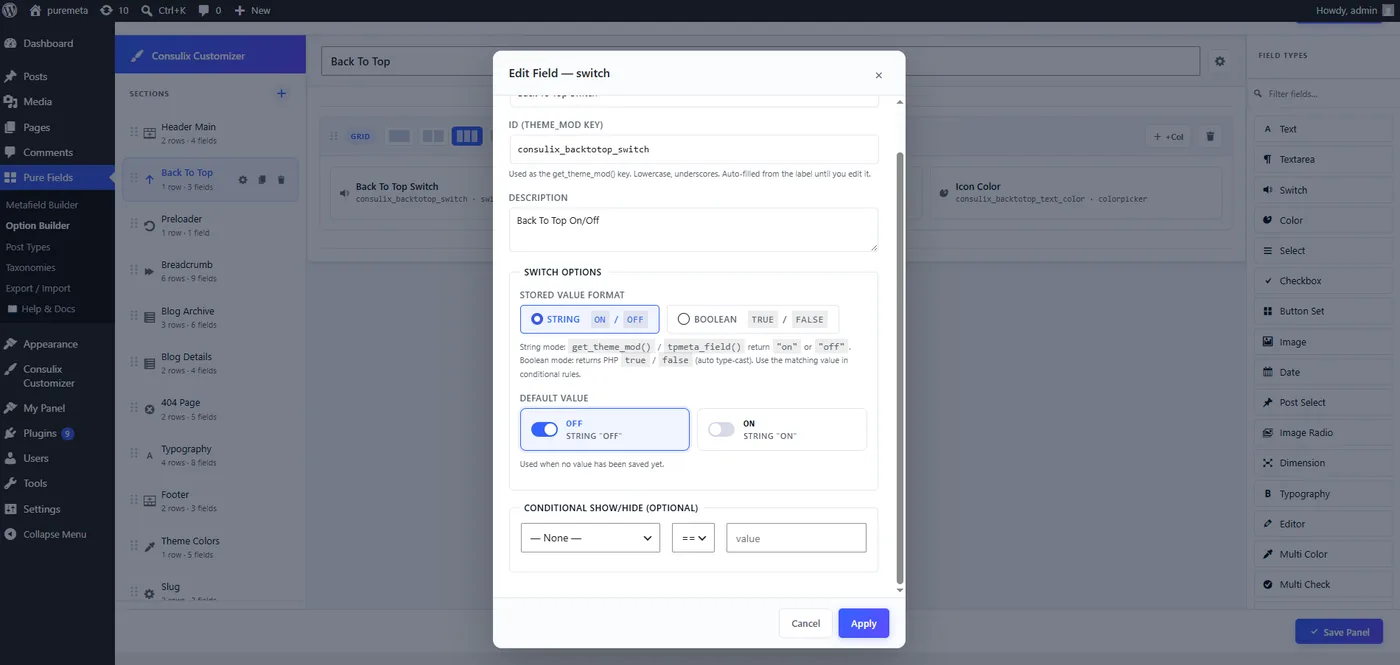
Task: Collapse the admin menu
Action: [x=55, y=534]
